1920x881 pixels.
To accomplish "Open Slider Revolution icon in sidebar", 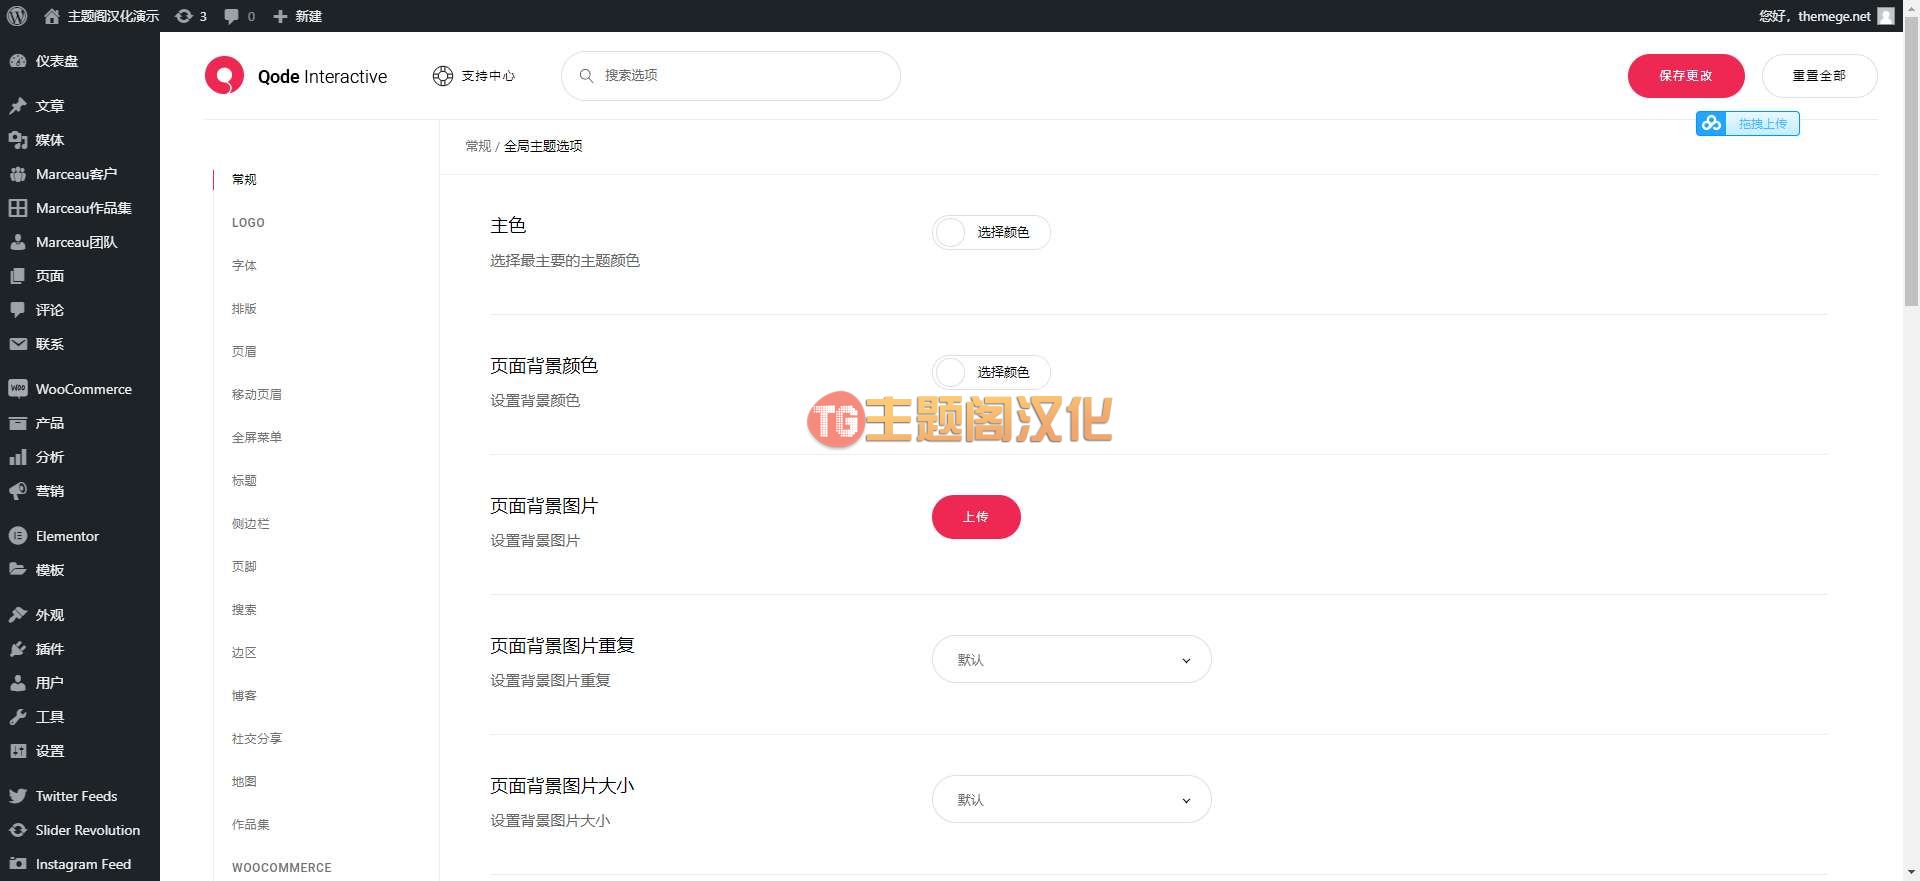I will coord(18,830).
